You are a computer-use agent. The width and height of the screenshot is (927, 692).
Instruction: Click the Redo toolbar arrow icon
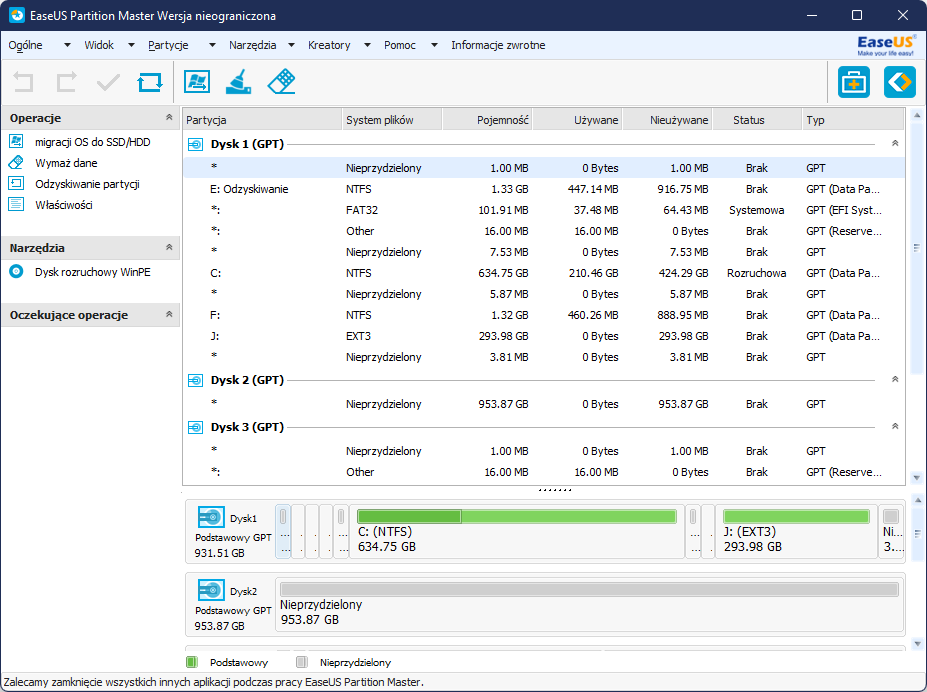coord(67,82)
